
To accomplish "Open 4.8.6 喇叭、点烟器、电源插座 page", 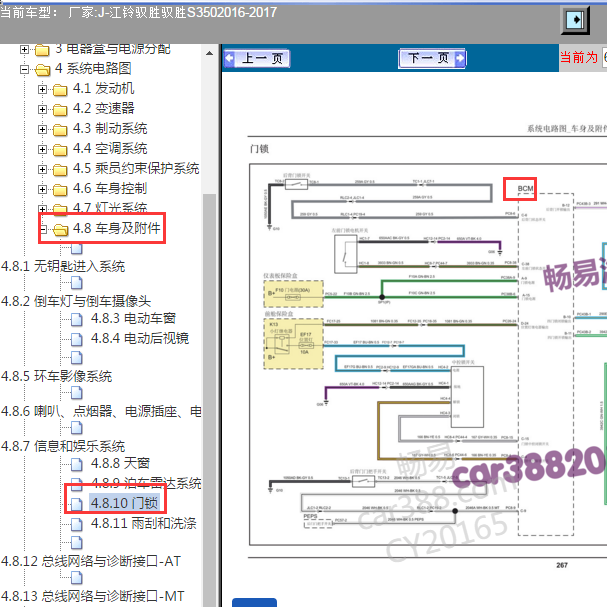I will click(101, 411).
